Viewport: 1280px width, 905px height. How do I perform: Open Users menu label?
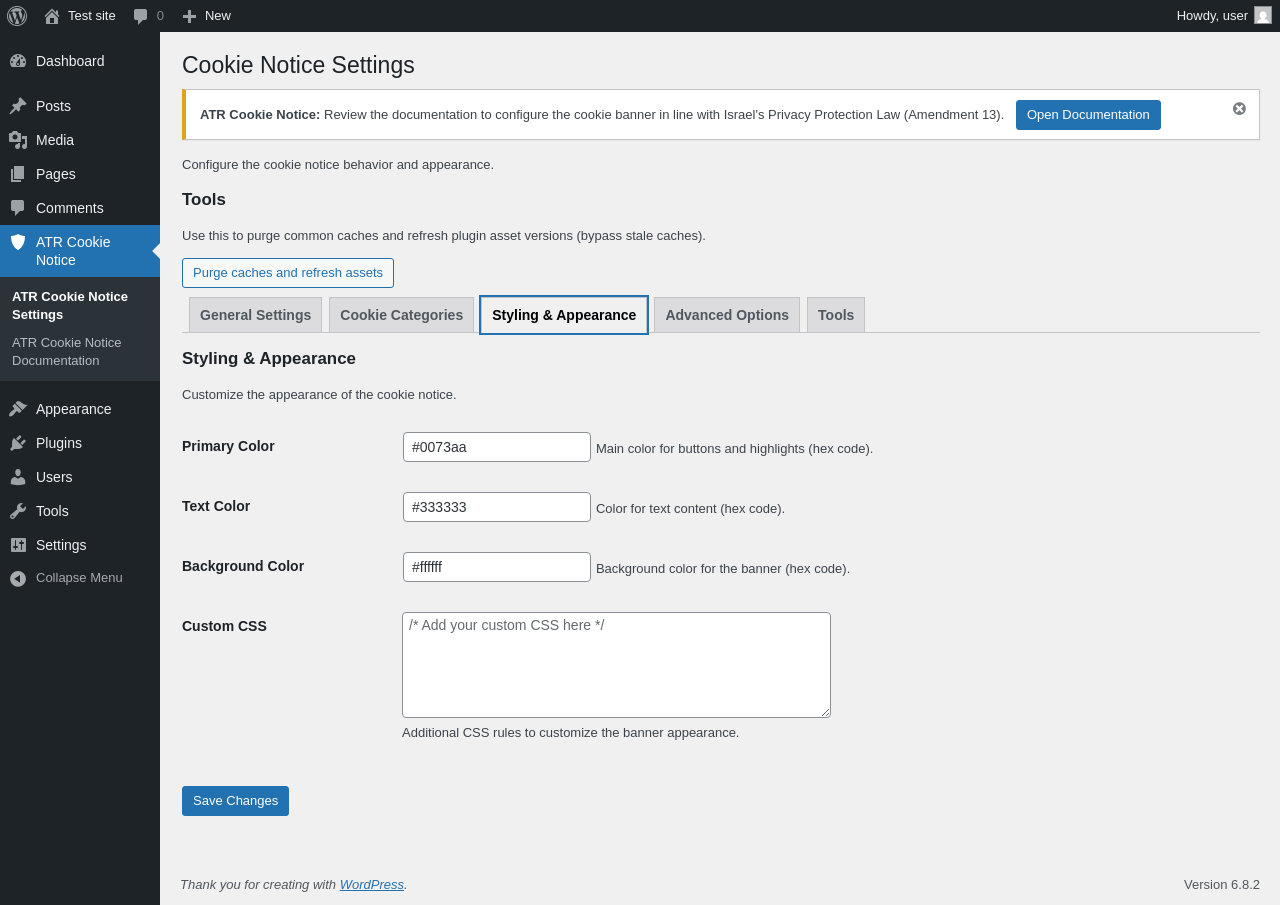[54, 477]
